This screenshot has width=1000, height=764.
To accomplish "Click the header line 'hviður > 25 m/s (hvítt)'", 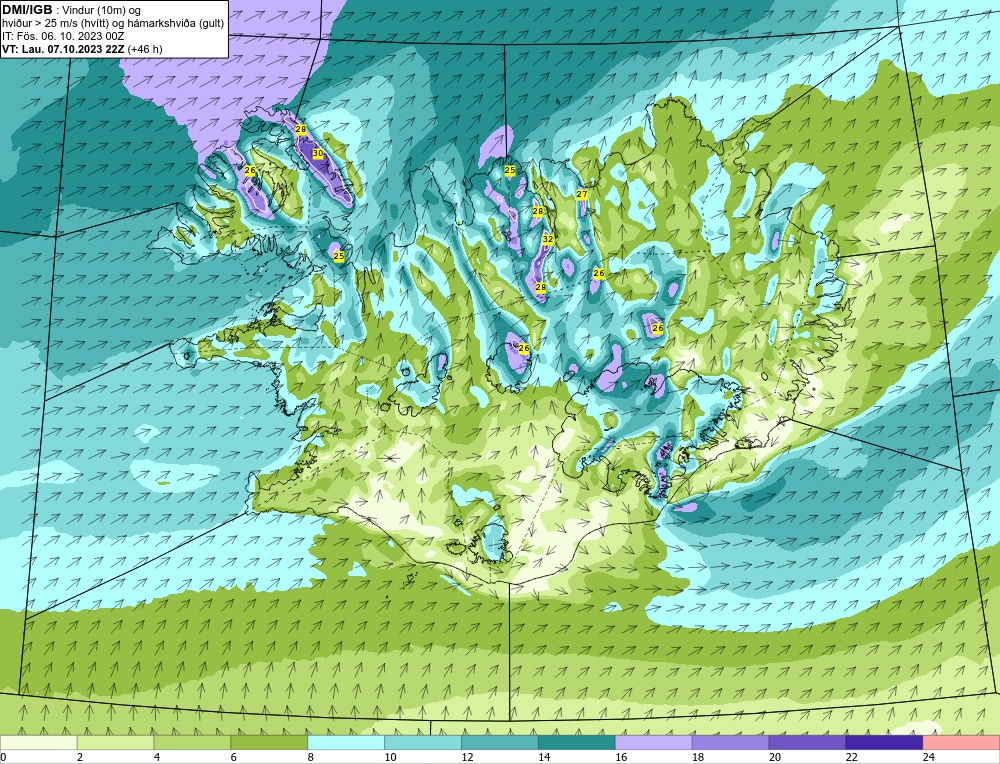I will click(x=55, y=23).
